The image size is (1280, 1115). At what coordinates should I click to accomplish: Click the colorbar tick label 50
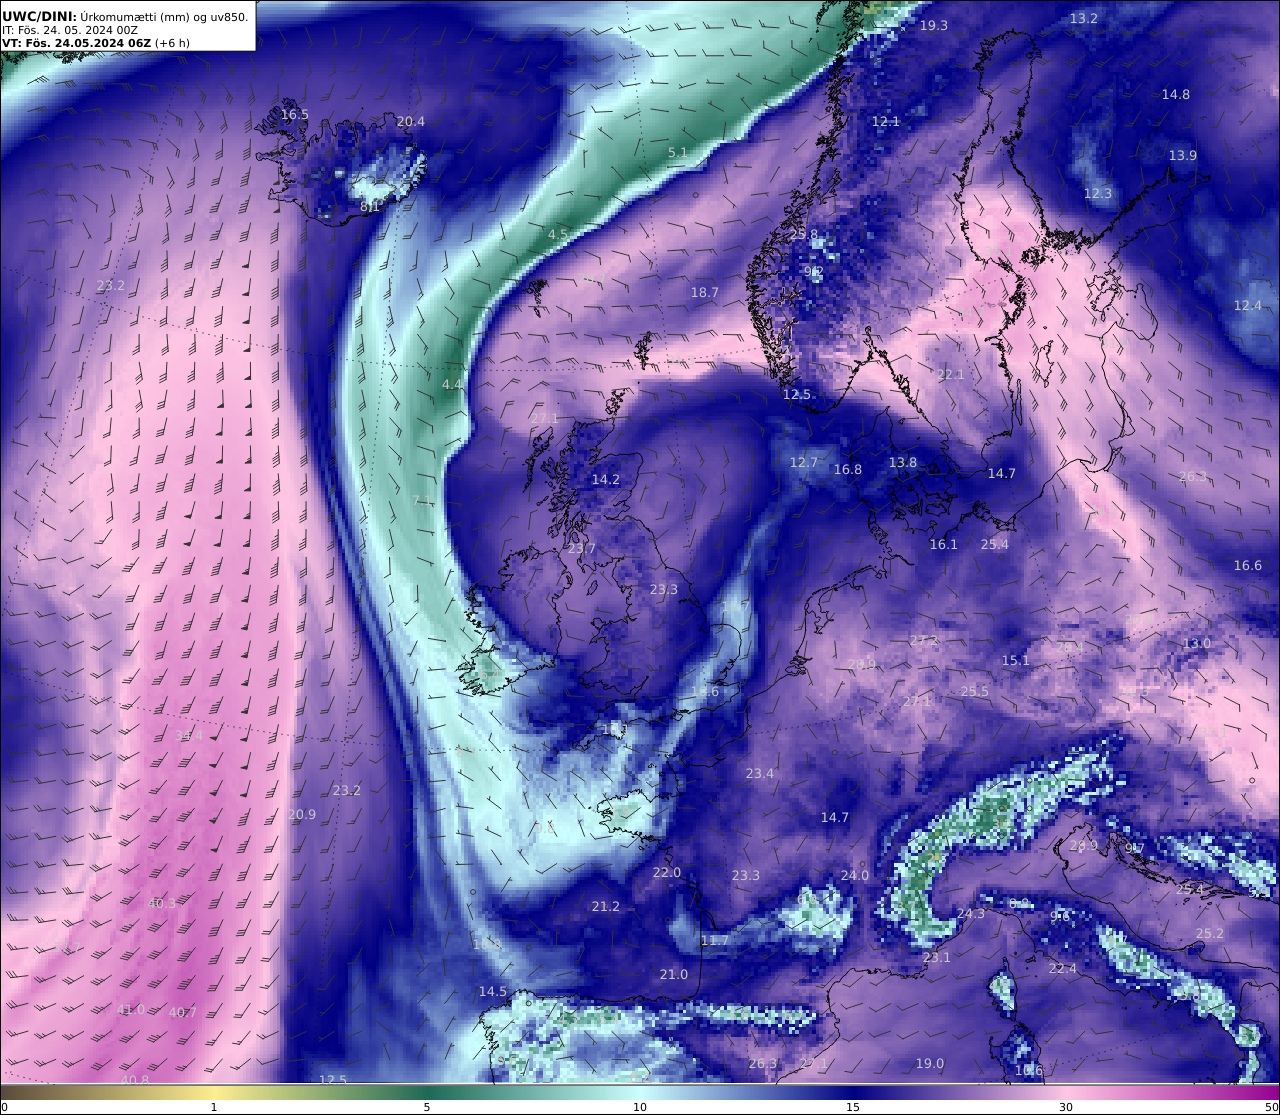[x=1271, y=1107]
